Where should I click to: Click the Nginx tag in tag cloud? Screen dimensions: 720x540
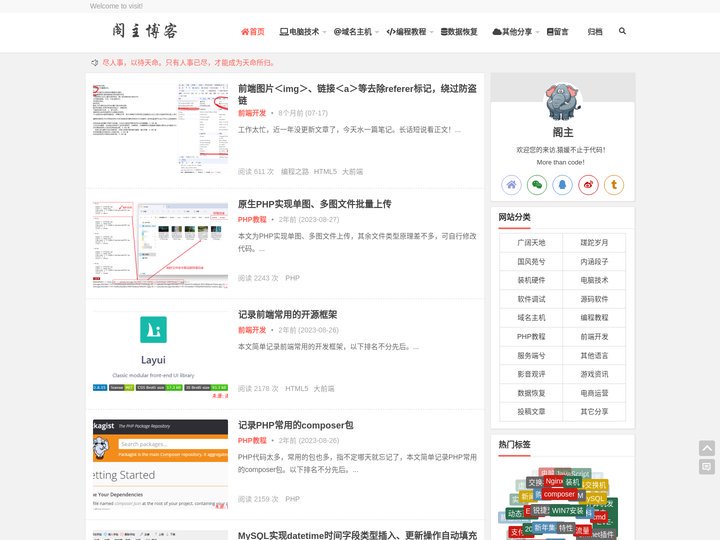point(553,481)
